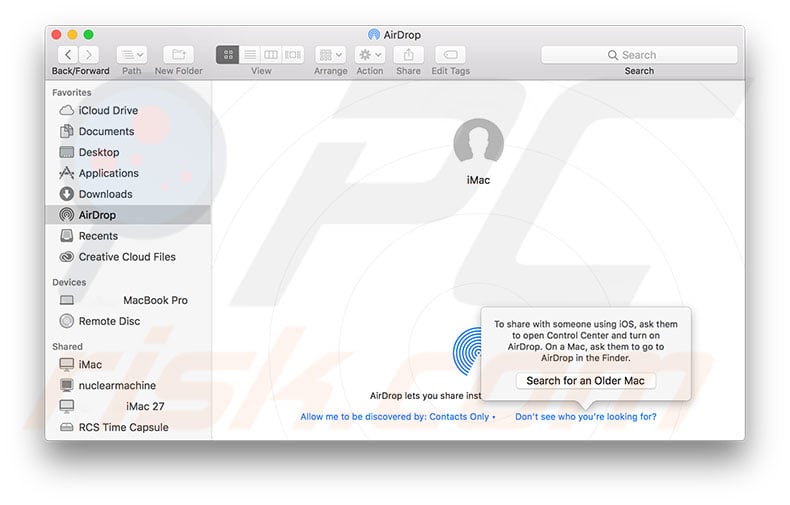Open Allow me to be discovered dropdown
This screenshot has height=505, width=790.
click(398, 417)
